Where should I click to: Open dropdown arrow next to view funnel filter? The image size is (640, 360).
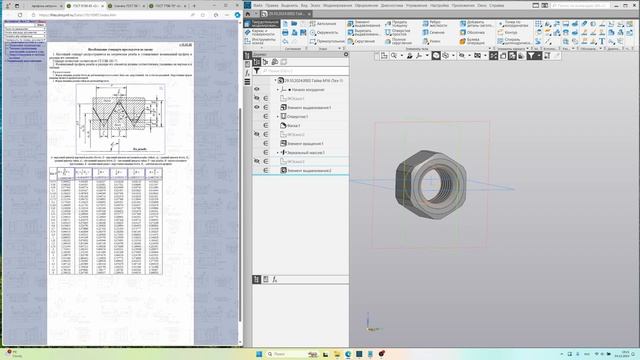(539, 56)
